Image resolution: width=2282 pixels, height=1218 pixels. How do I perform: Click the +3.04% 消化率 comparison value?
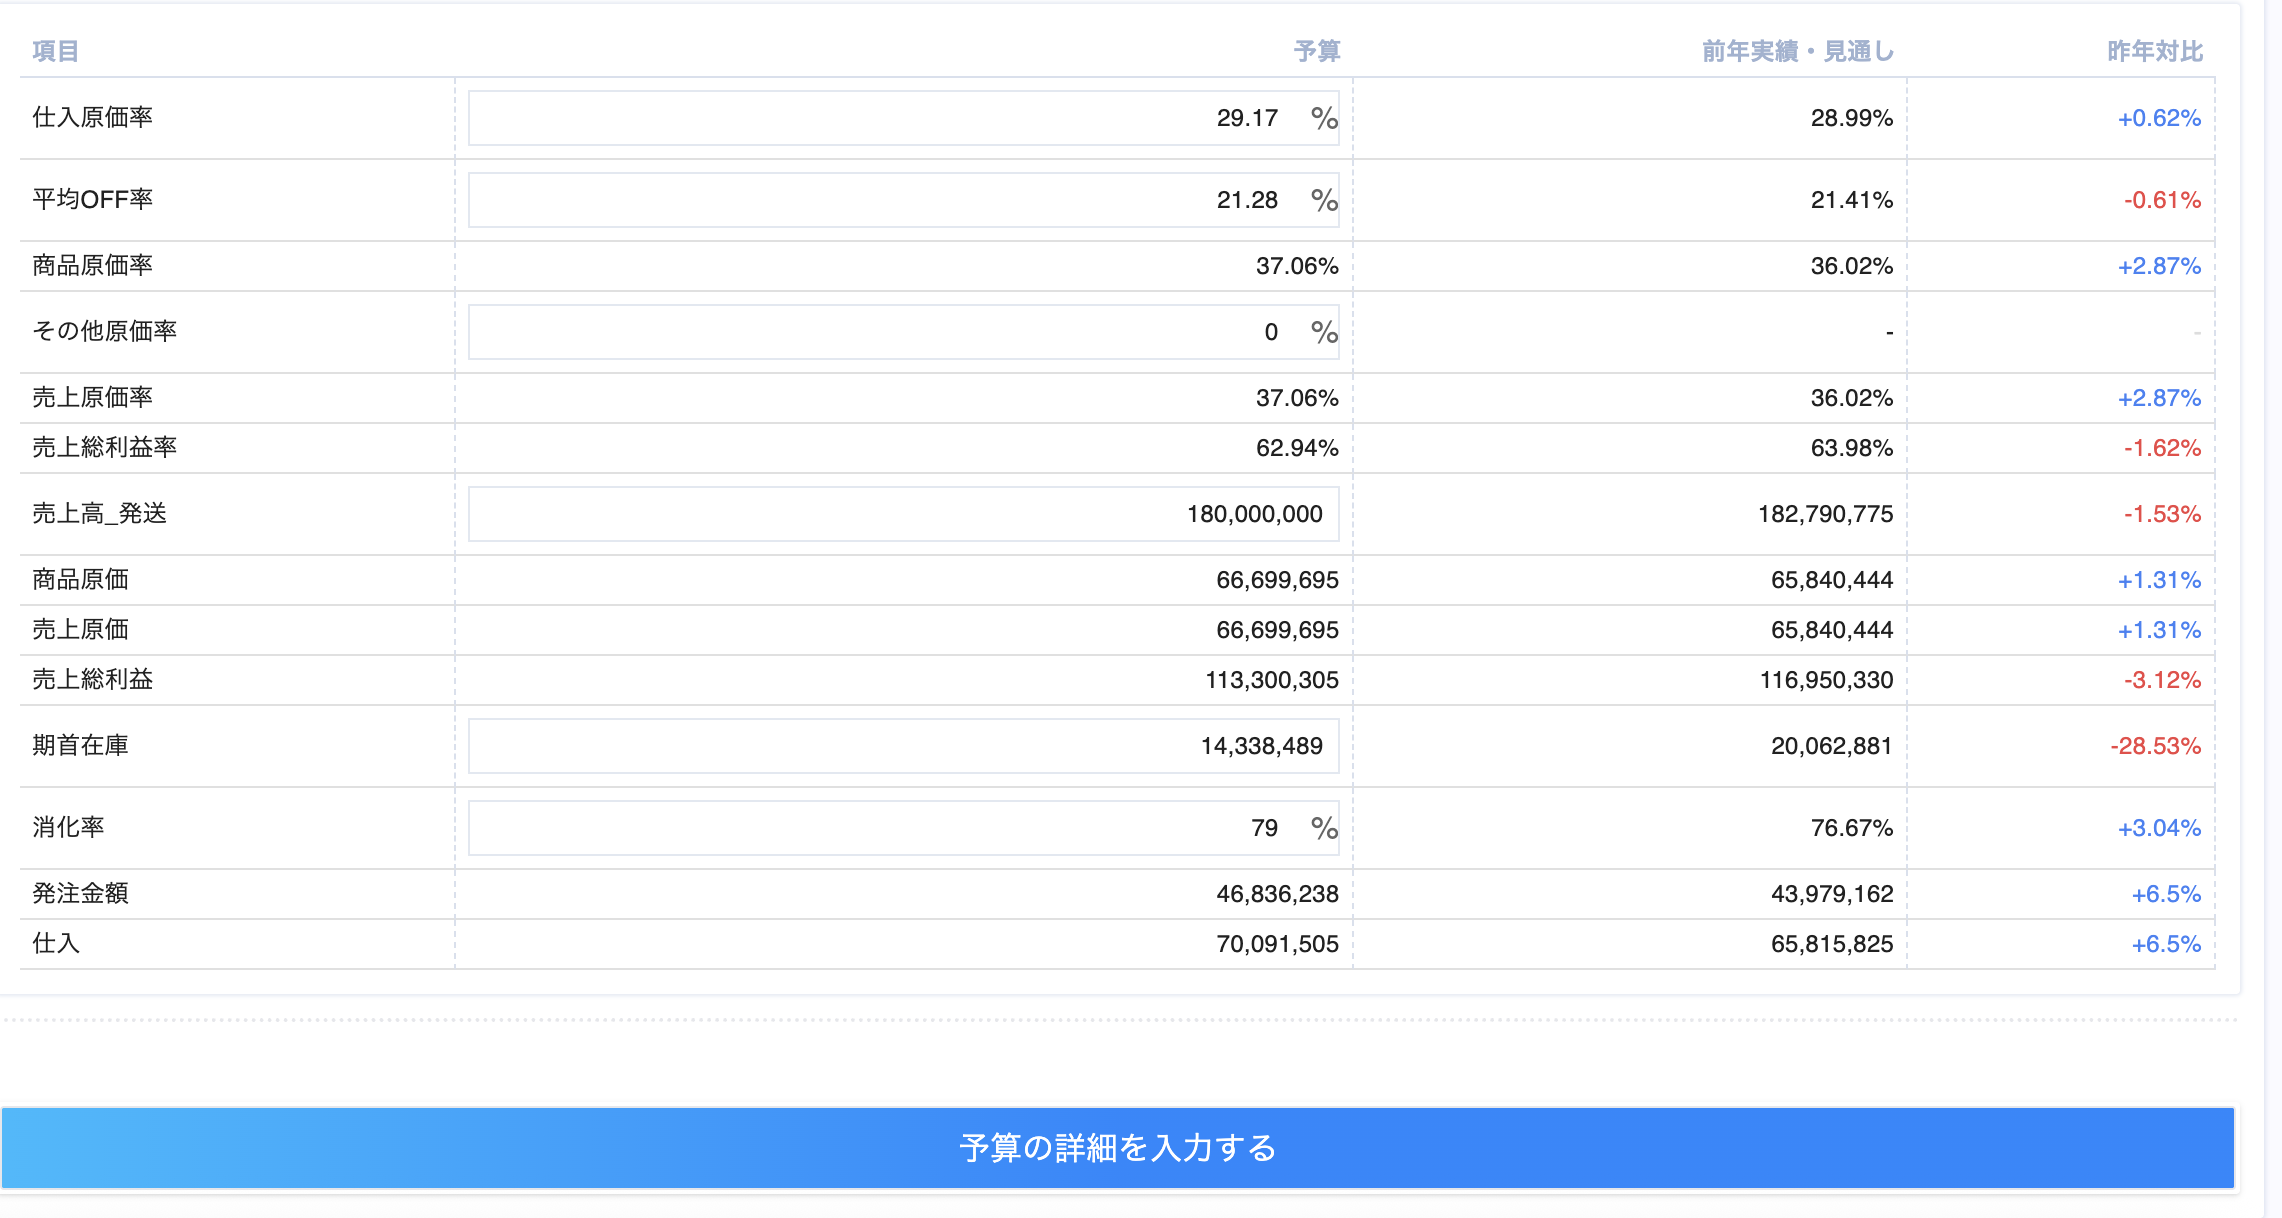tap(2158, 828)
